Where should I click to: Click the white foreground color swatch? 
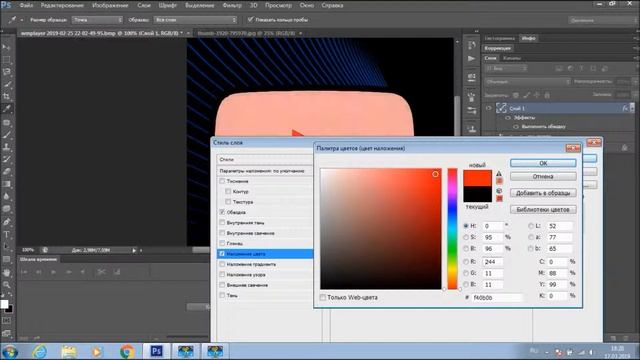[x=4, y=304]
